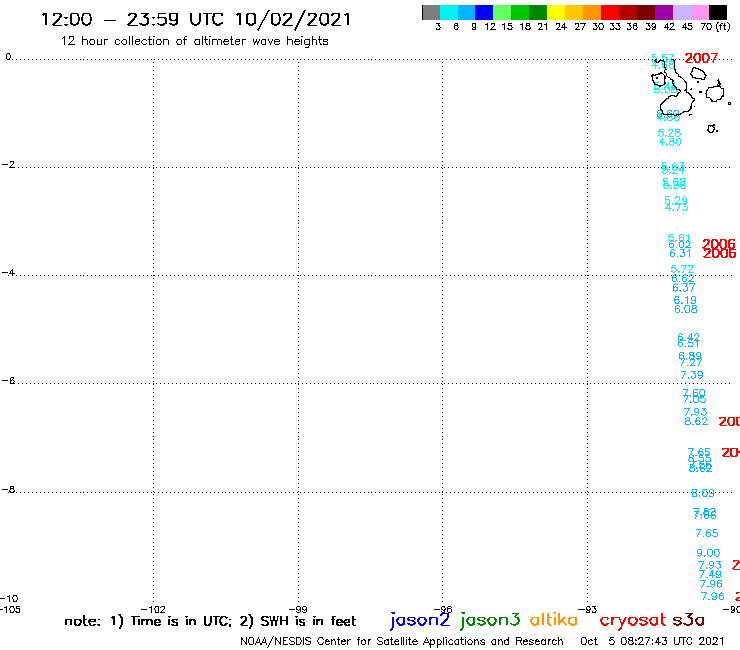Screen dimensions: 740x650
Task: Click the wave height value "8.09"
Action: 703,493
